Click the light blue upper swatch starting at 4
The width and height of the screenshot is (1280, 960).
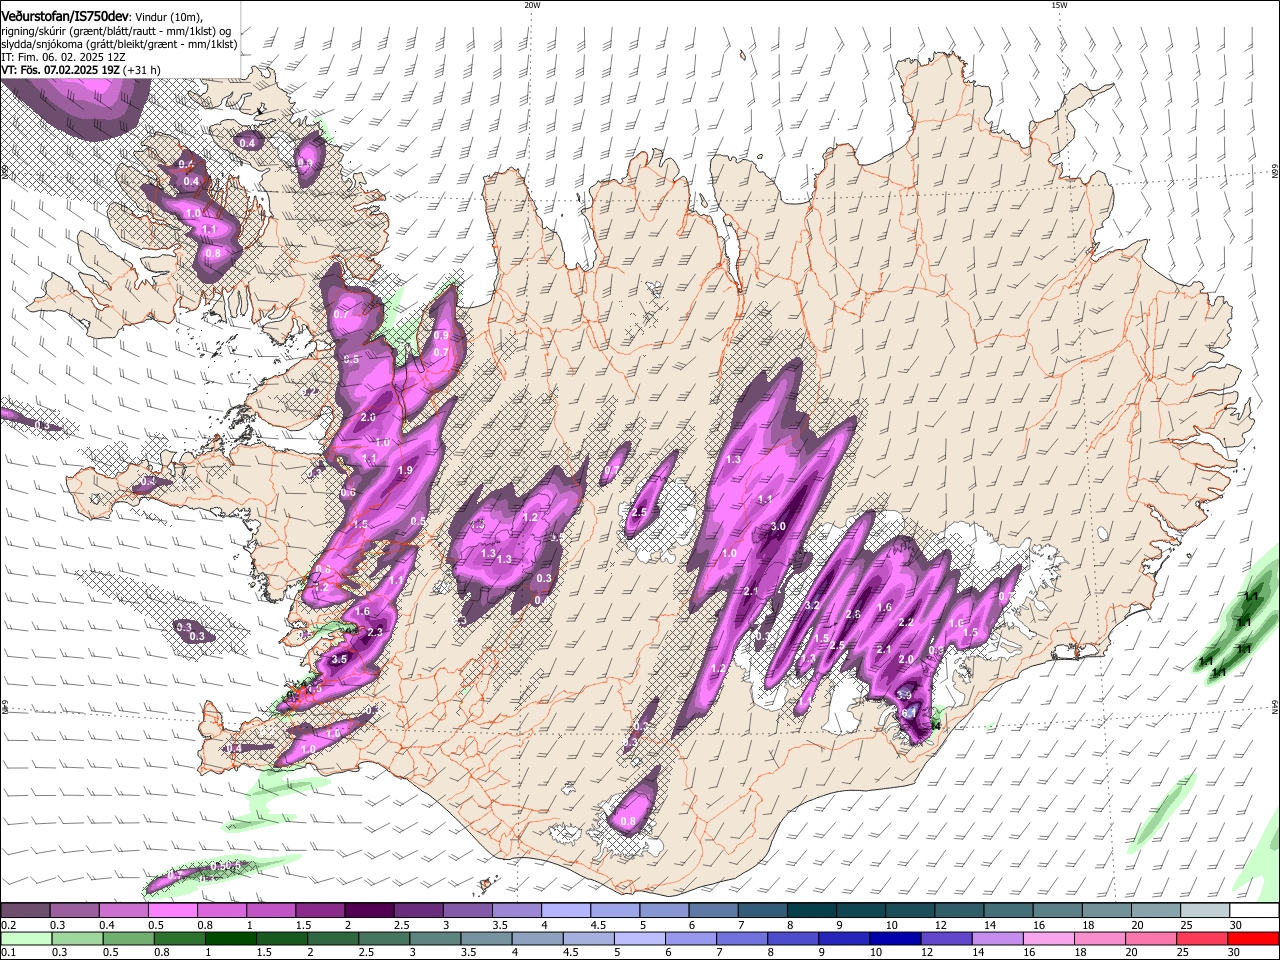click(x=564, y=910)
